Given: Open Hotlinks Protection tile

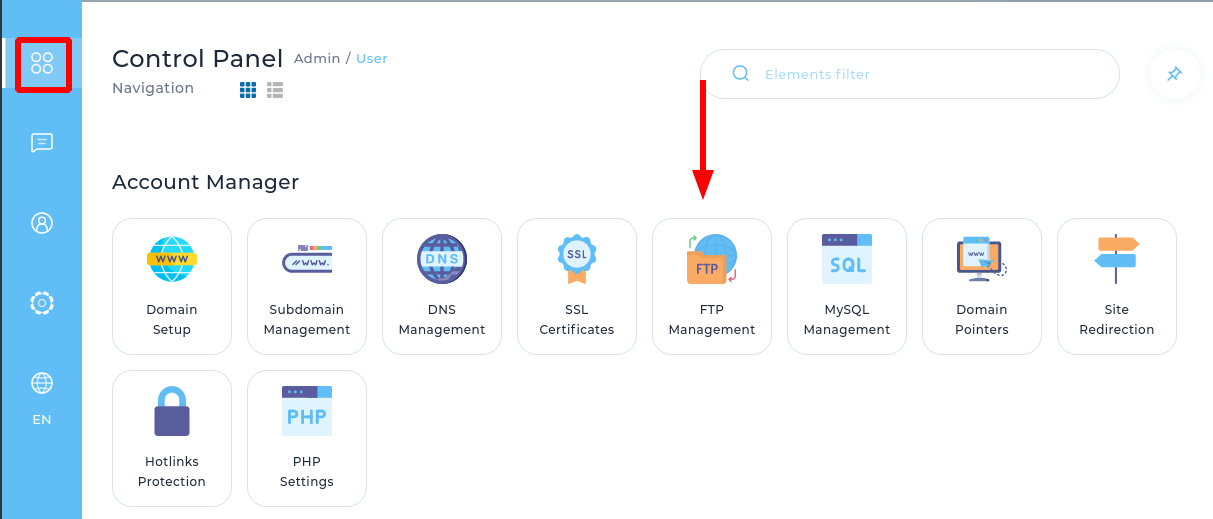Looking at the screenshot, I should pos(172,438).
